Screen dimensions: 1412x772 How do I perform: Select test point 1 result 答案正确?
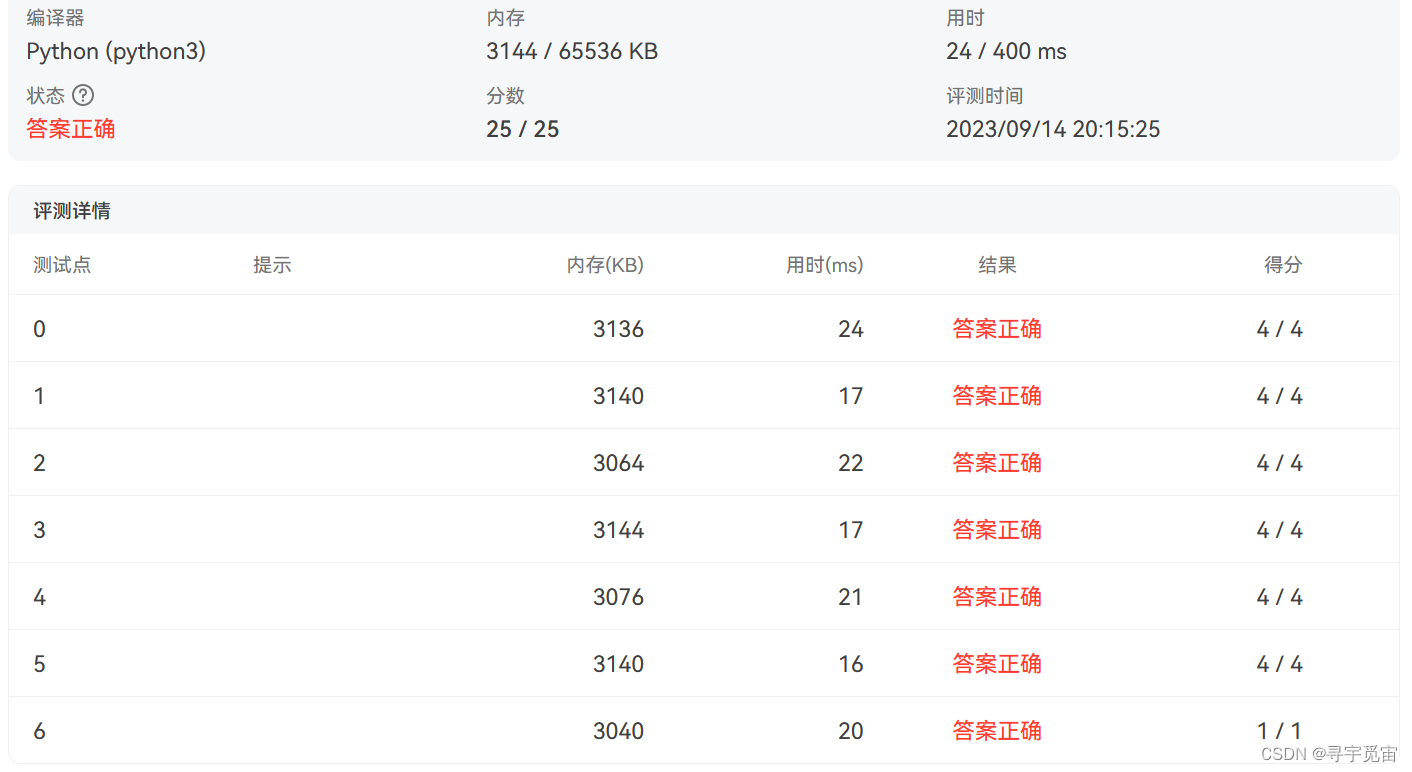pyautogui.click(x=997, y=396)
